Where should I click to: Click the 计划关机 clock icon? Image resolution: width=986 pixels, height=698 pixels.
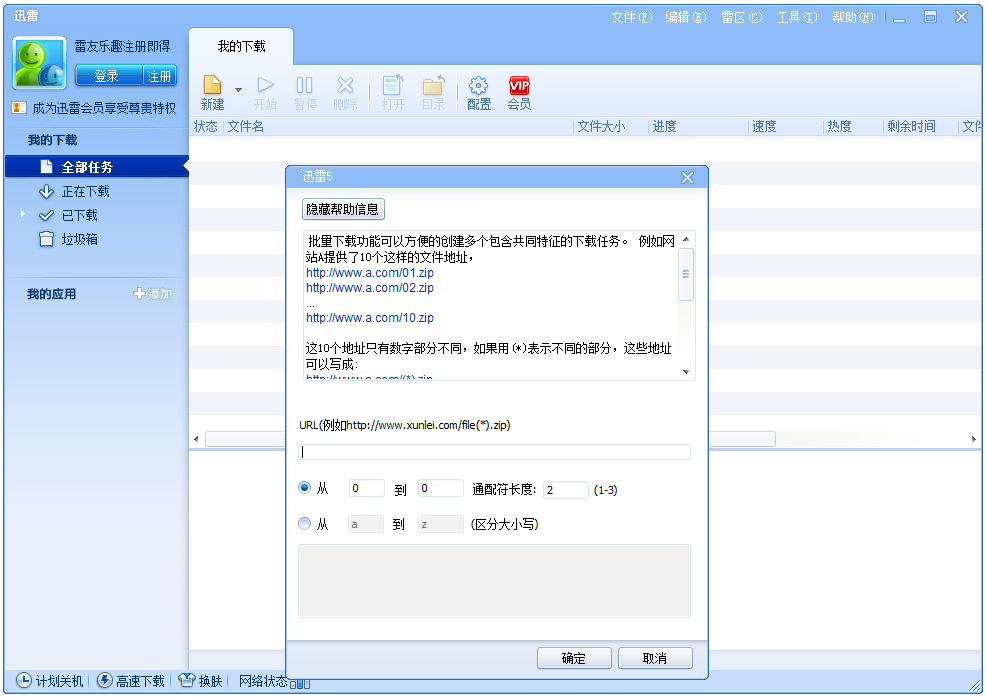pyautogui.click(x=24, y=681)
